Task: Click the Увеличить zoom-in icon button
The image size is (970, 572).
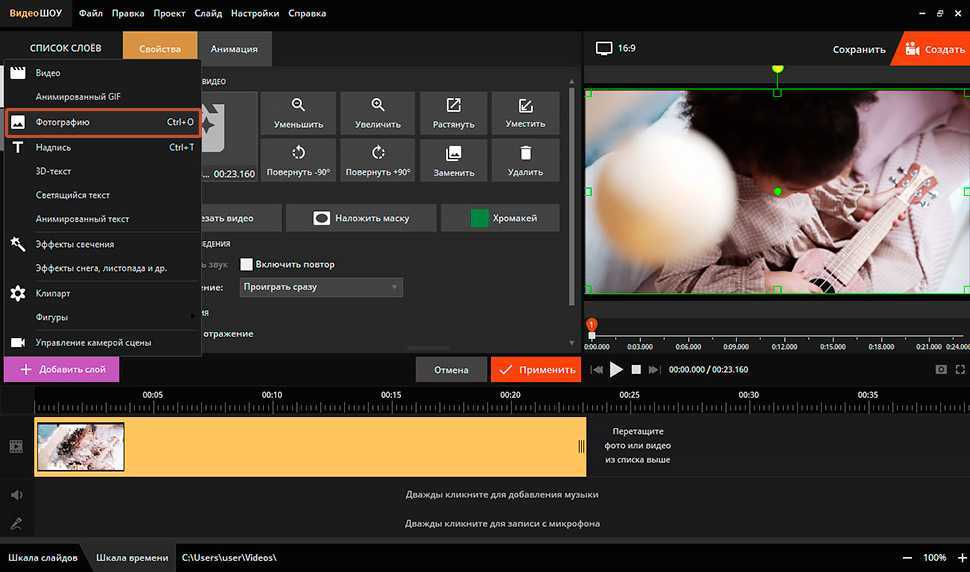Action: point(377,112)
